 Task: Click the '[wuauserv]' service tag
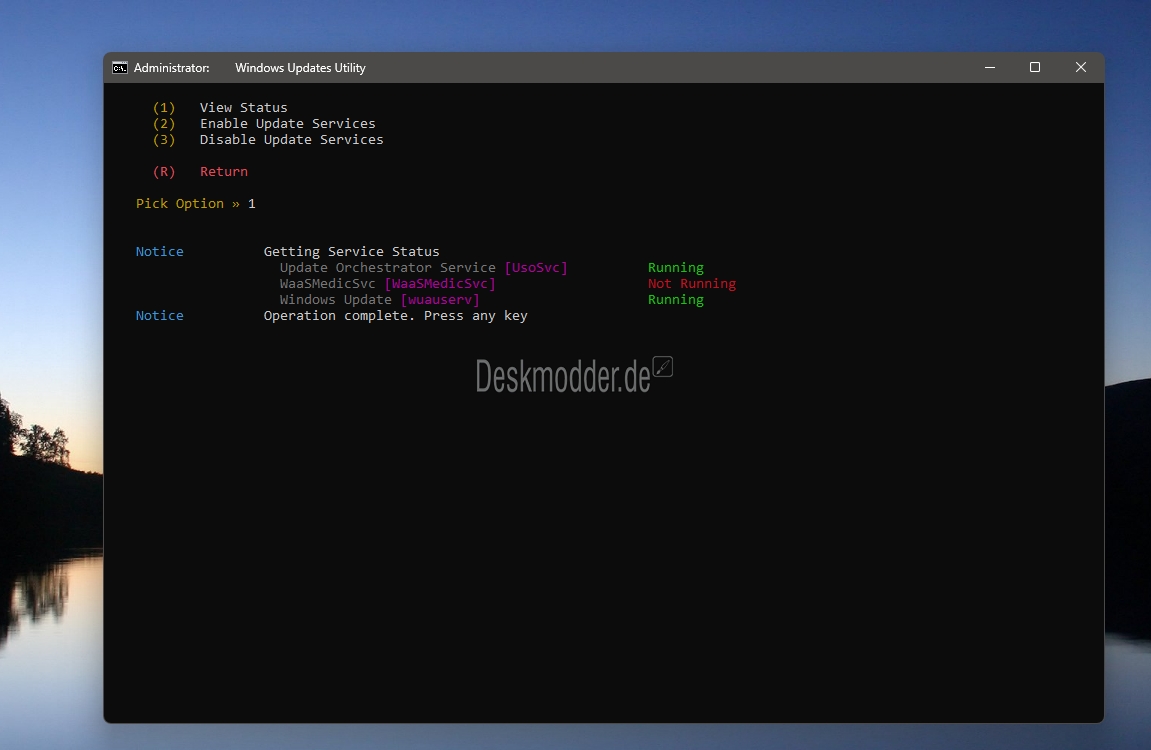pos(440,300)
